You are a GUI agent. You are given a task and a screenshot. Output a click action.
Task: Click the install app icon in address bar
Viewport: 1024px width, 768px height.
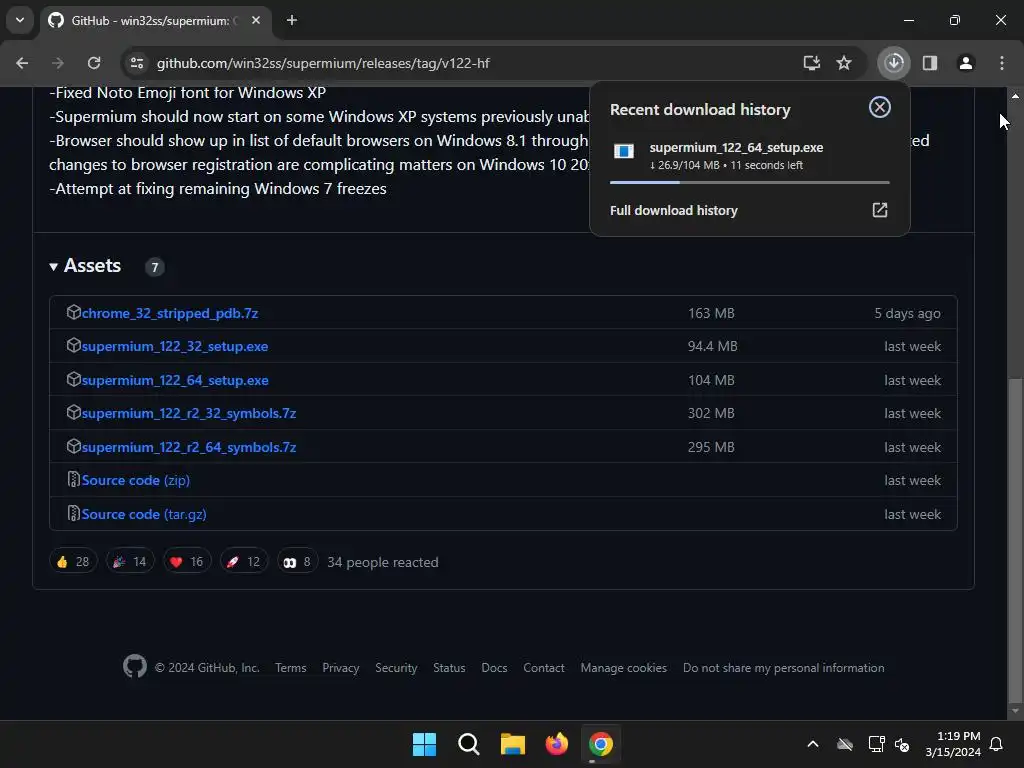click(x=812, y=63)
